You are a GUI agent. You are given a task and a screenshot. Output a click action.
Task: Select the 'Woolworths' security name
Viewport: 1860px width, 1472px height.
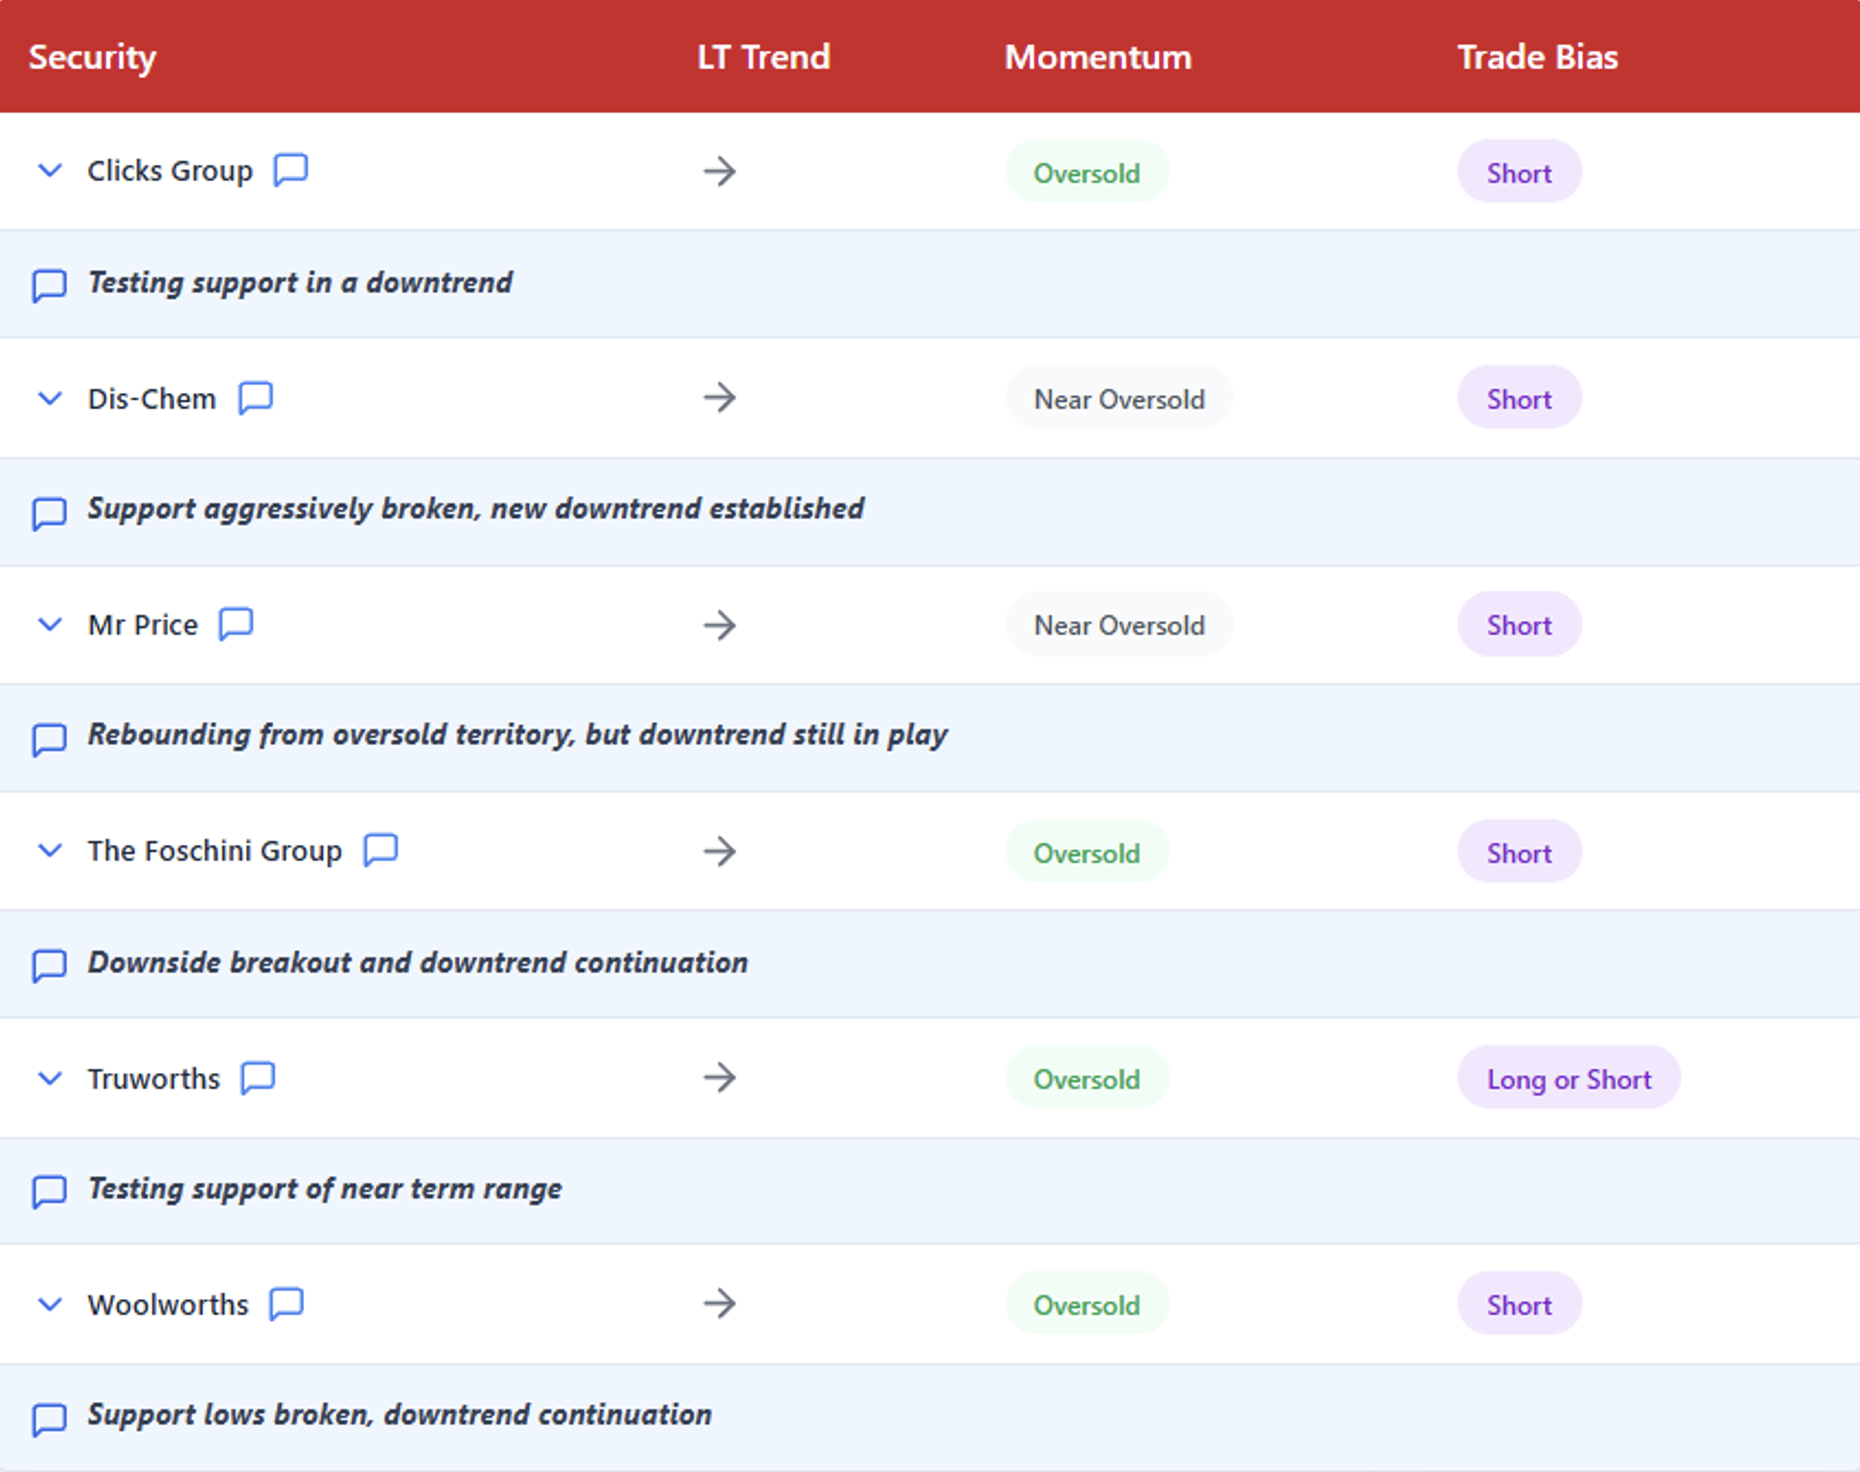point(168,1304)
